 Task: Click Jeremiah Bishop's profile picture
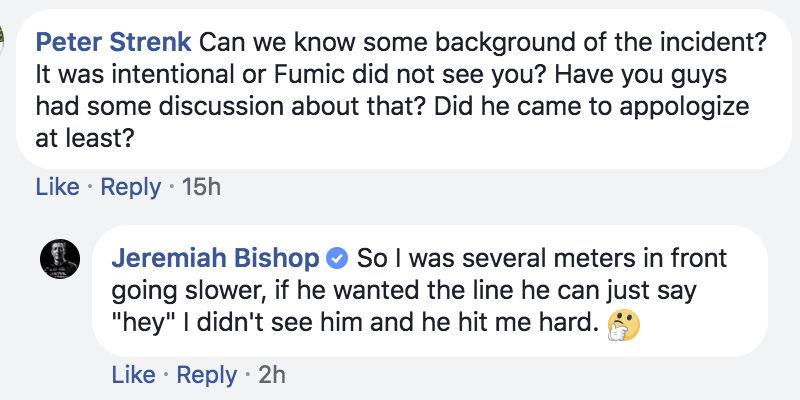click(59, 260)
